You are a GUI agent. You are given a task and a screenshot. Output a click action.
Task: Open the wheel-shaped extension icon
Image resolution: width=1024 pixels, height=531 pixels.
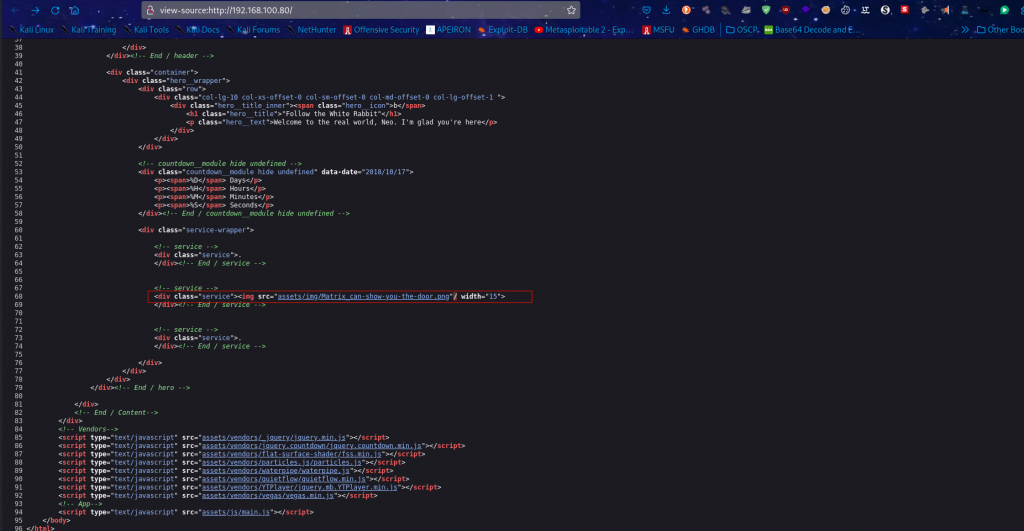click(x=846, y=10)
